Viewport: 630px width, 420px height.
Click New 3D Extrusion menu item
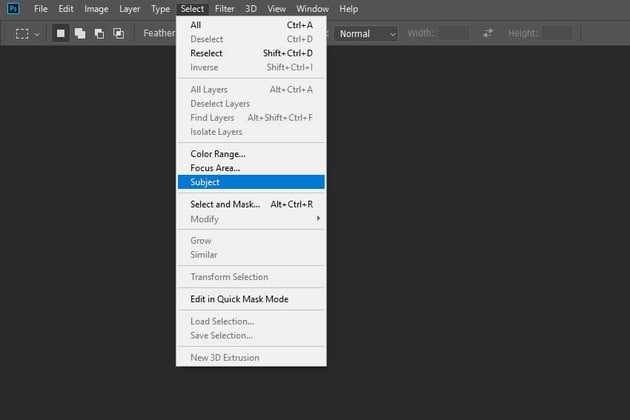tap(251, 358)
